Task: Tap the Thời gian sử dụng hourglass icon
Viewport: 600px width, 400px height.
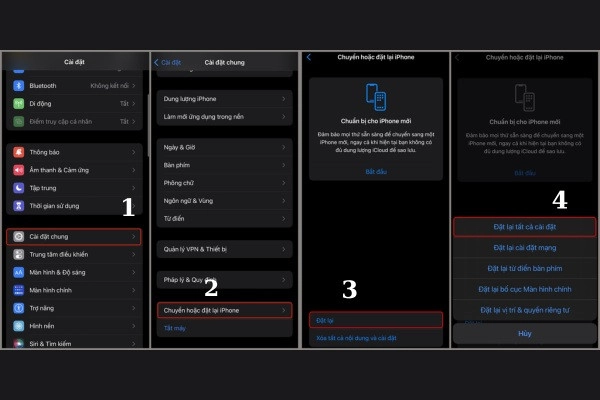Action: tap(18, 204)
